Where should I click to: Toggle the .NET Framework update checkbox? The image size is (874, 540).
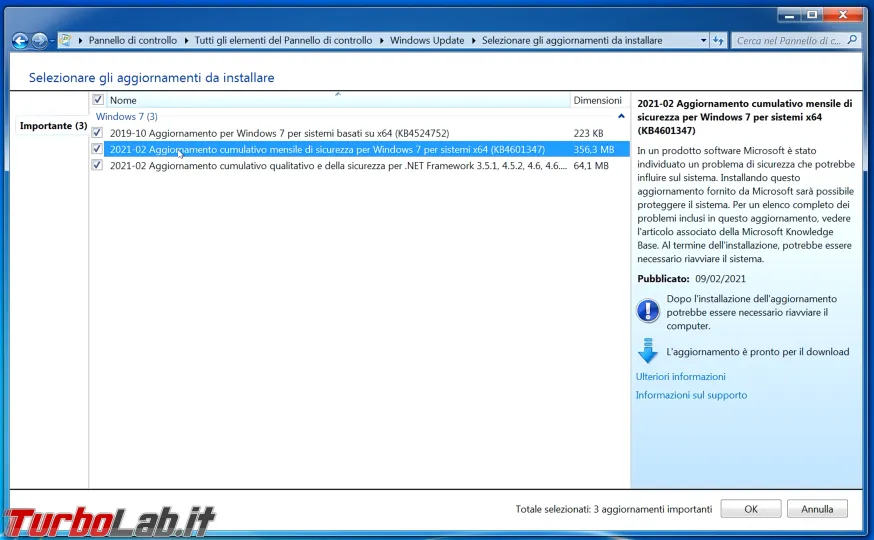[97, 165]
